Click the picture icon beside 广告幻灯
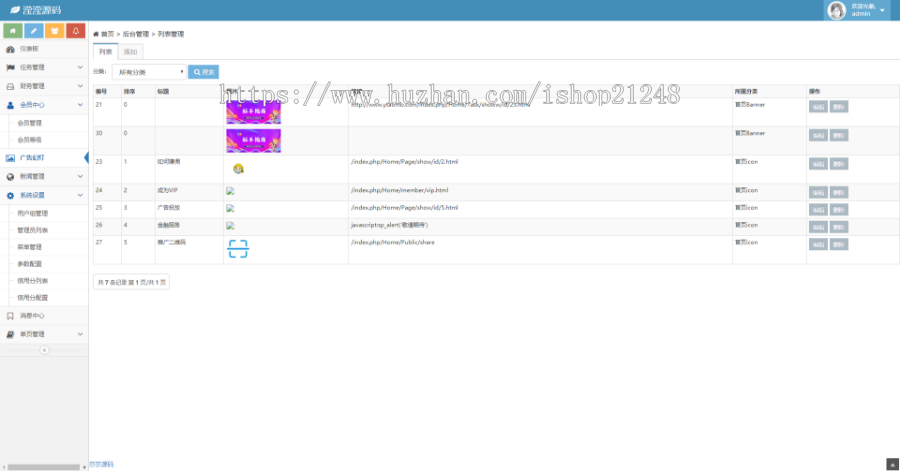This screenshot has width=900, height=472. click(x=10, y=158)
